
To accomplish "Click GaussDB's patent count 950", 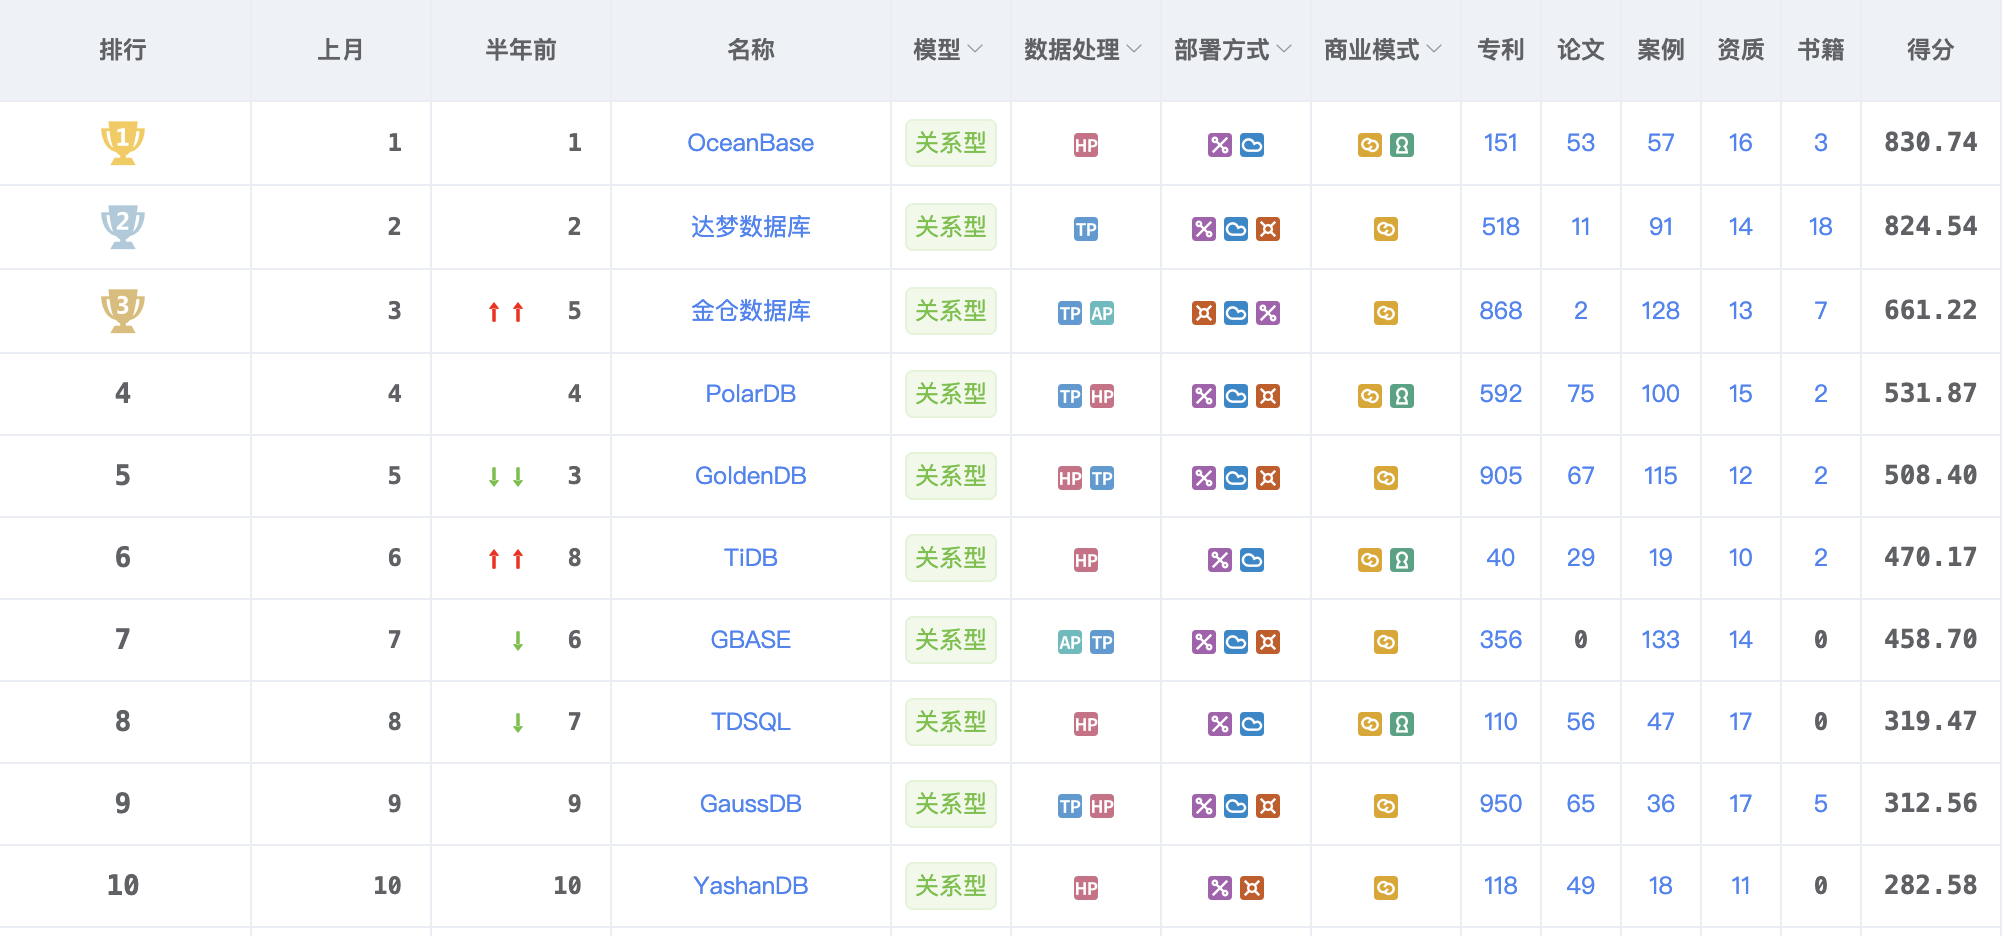I will 1501,804.
